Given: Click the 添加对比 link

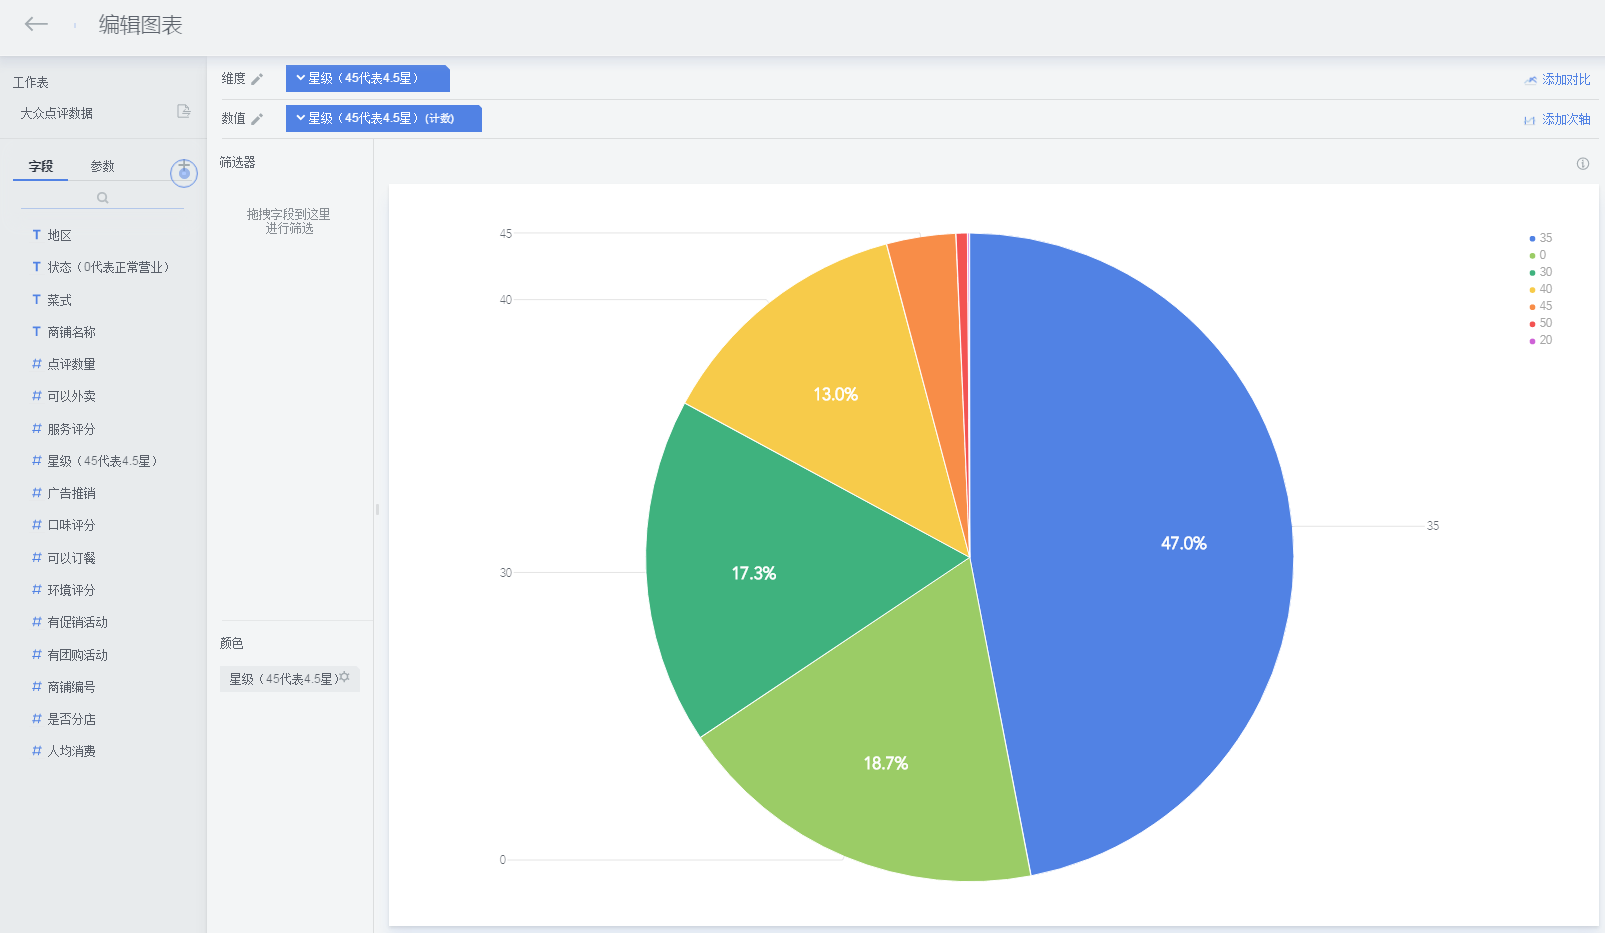Looking at the screenshot, I should pos(1566,80).
